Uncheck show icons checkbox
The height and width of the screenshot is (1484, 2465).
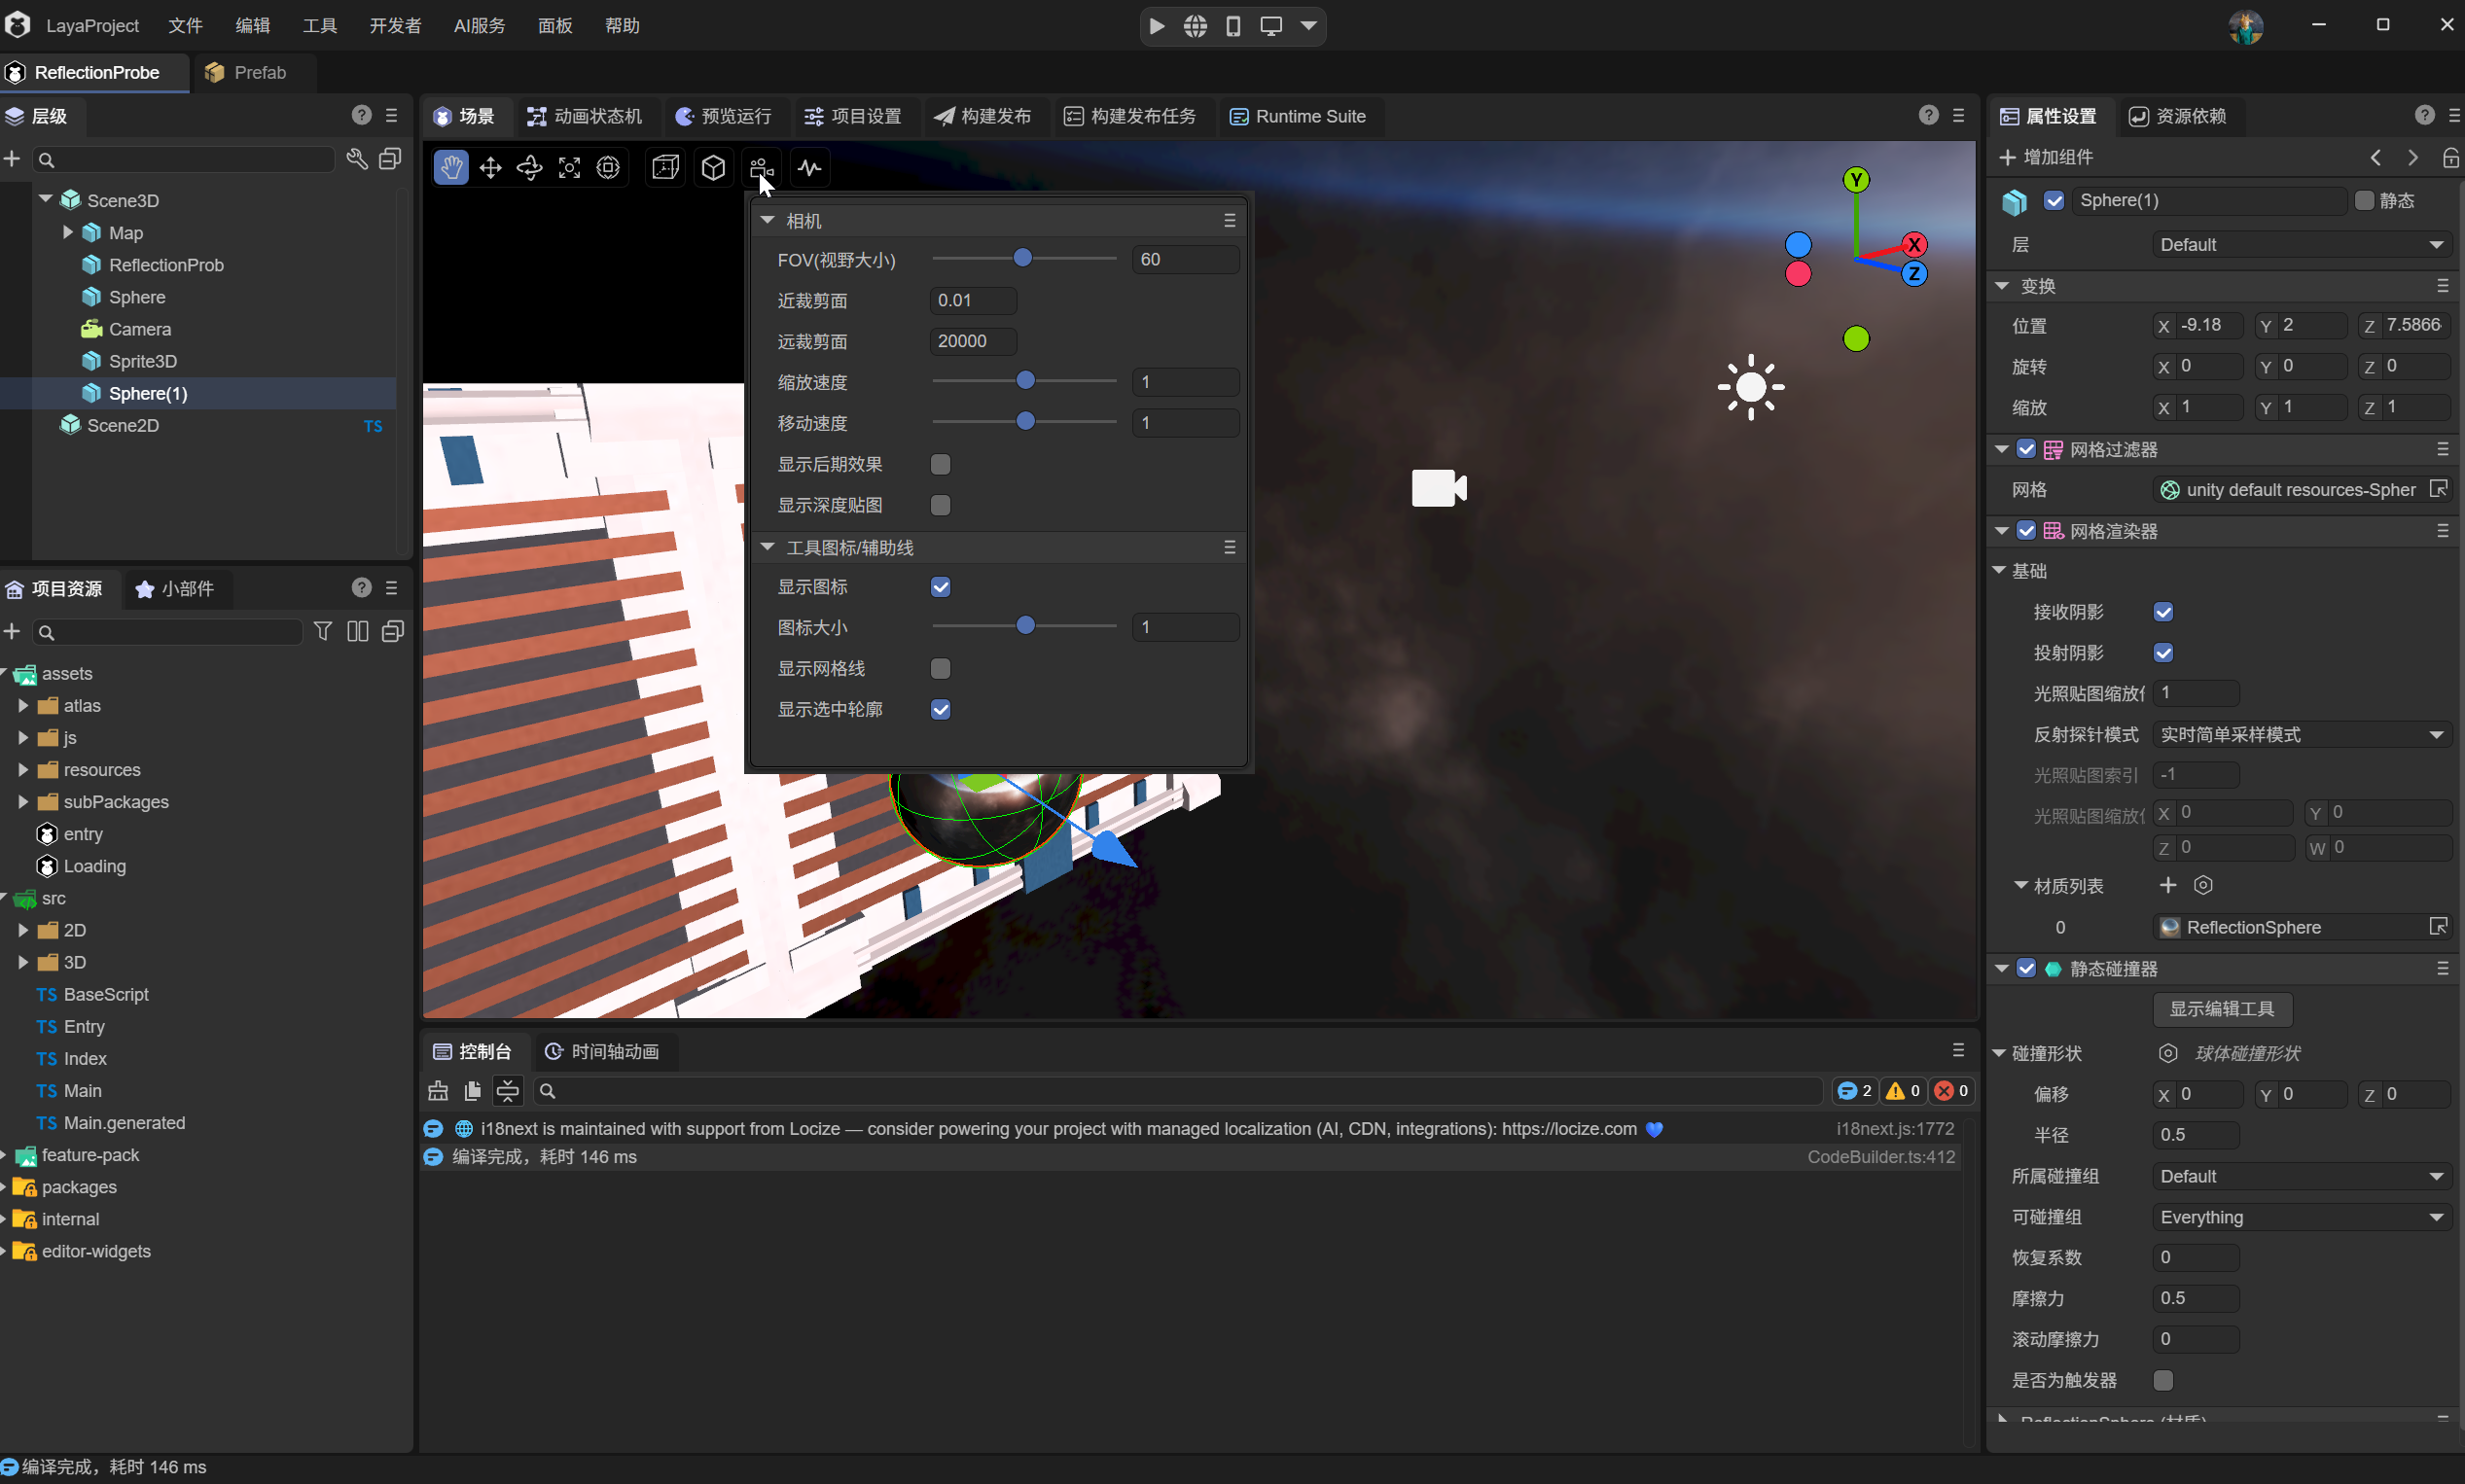[940, 587]
